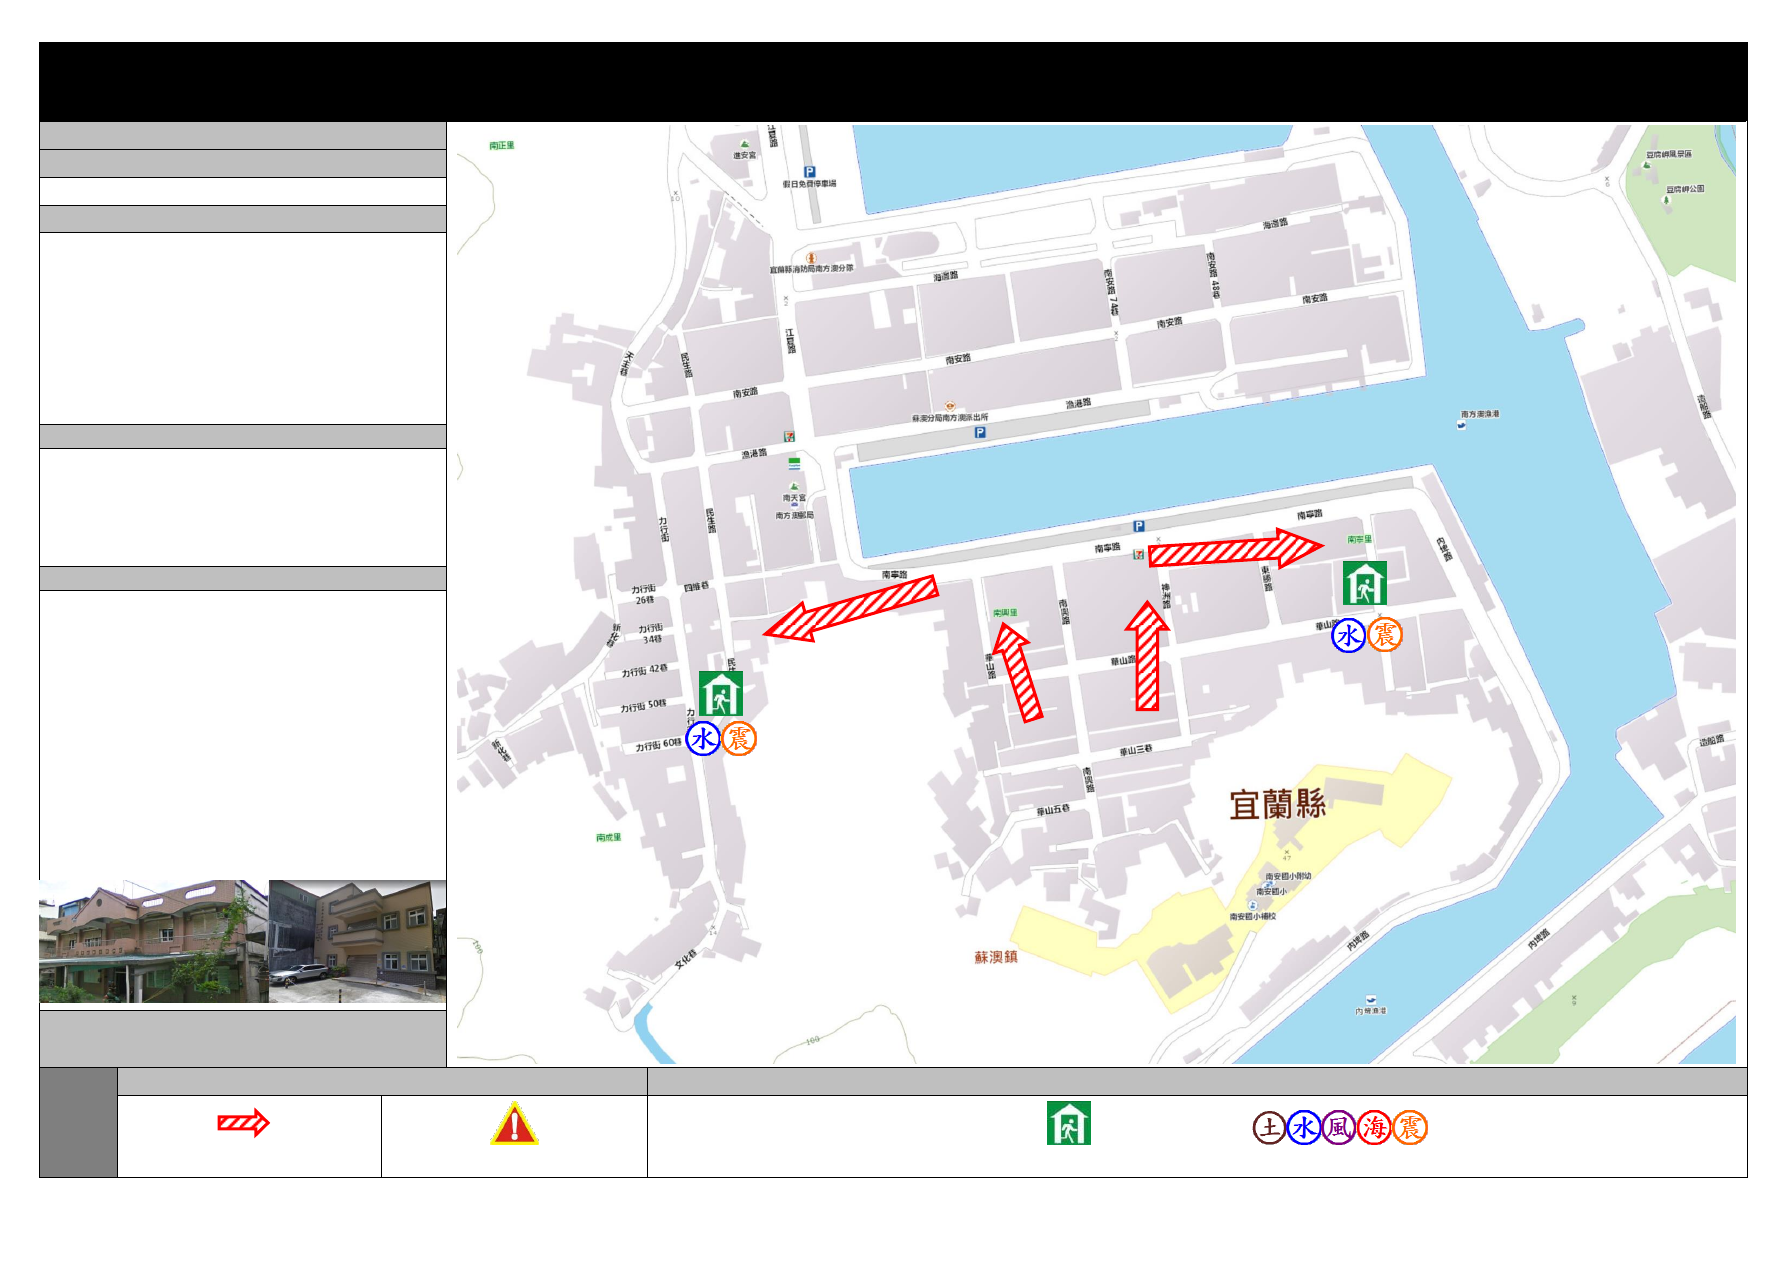Screen dimensions: 1786x1263
Task: Click the green 南寧里 label
Action: point(1359,539)
